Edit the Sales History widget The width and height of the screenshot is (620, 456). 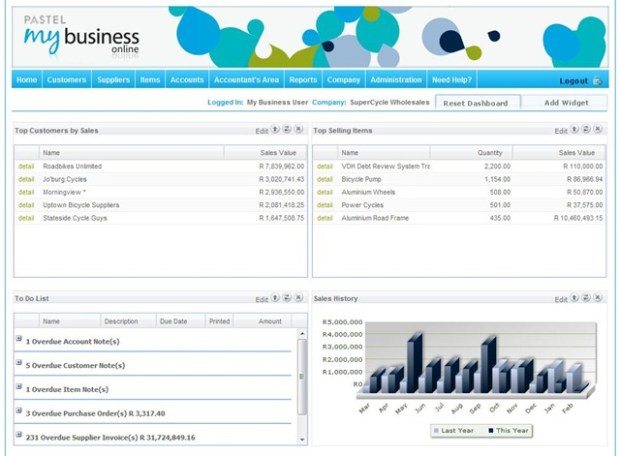561,299
